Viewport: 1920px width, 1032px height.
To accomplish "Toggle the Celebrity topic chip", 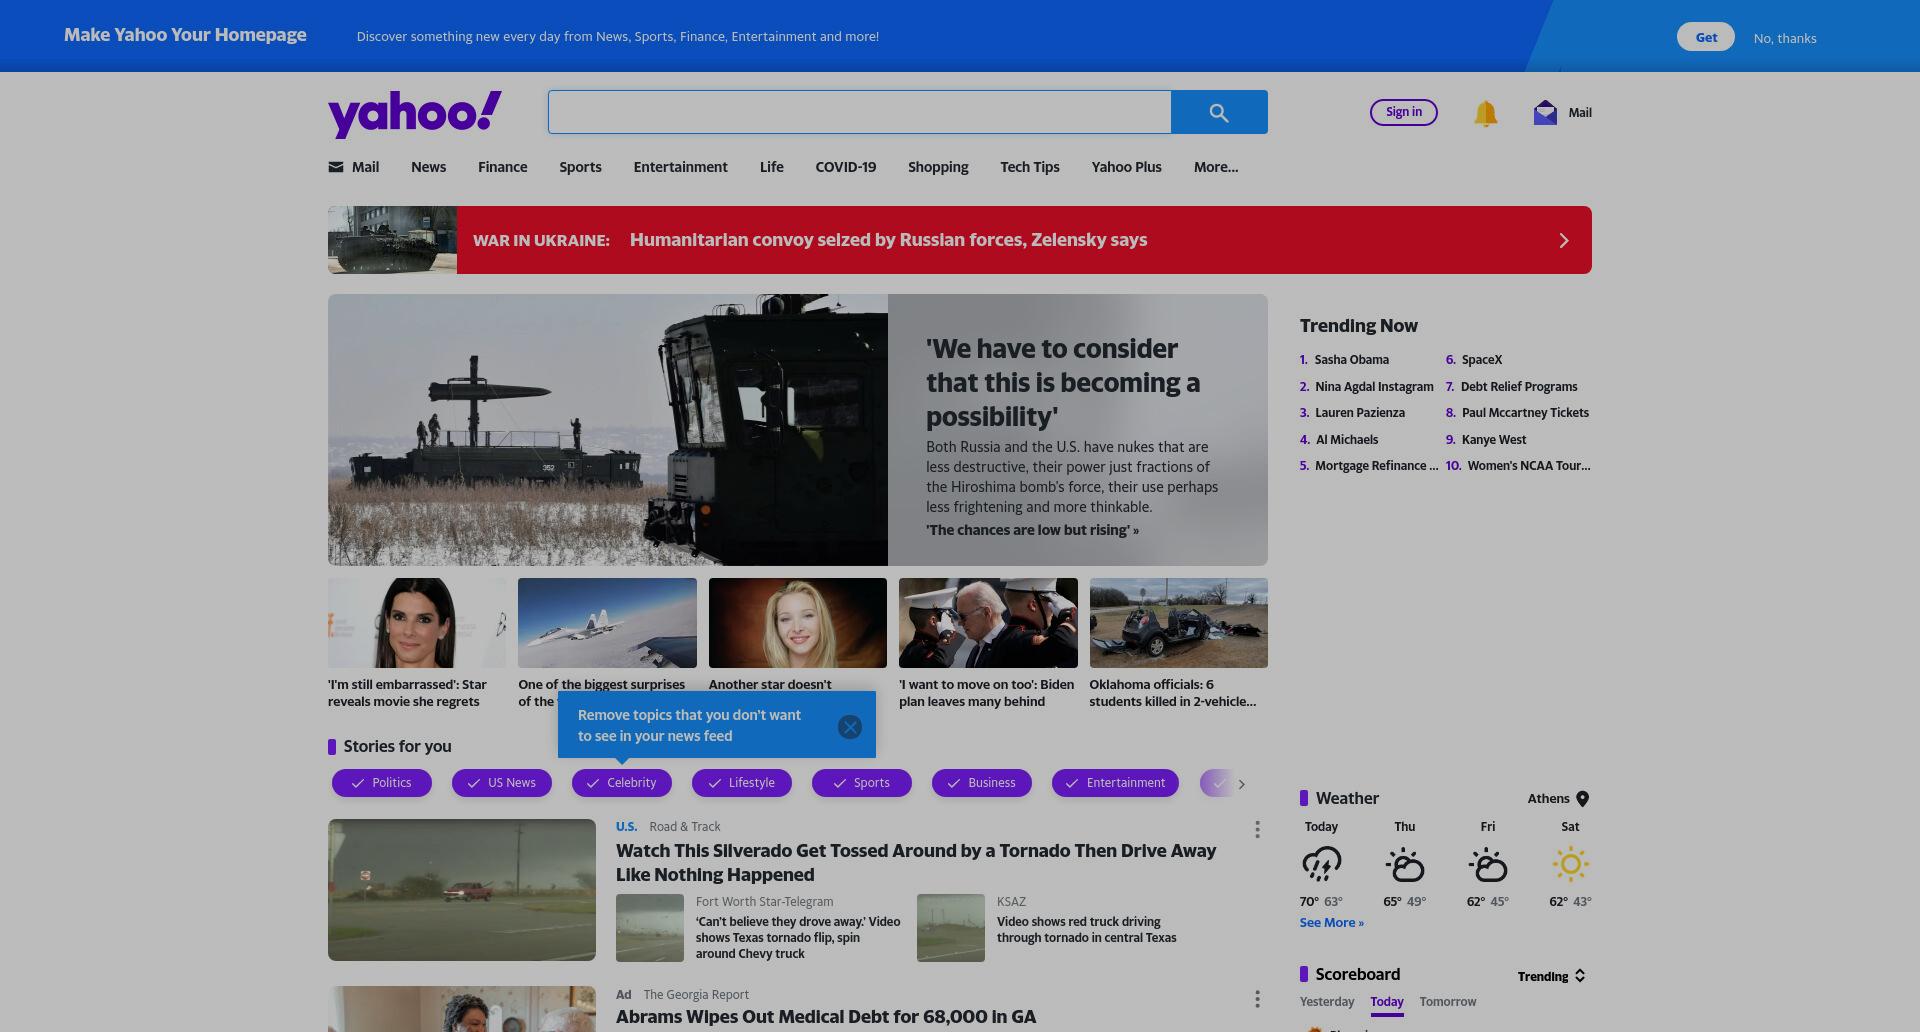I will [x=622, y=783].
